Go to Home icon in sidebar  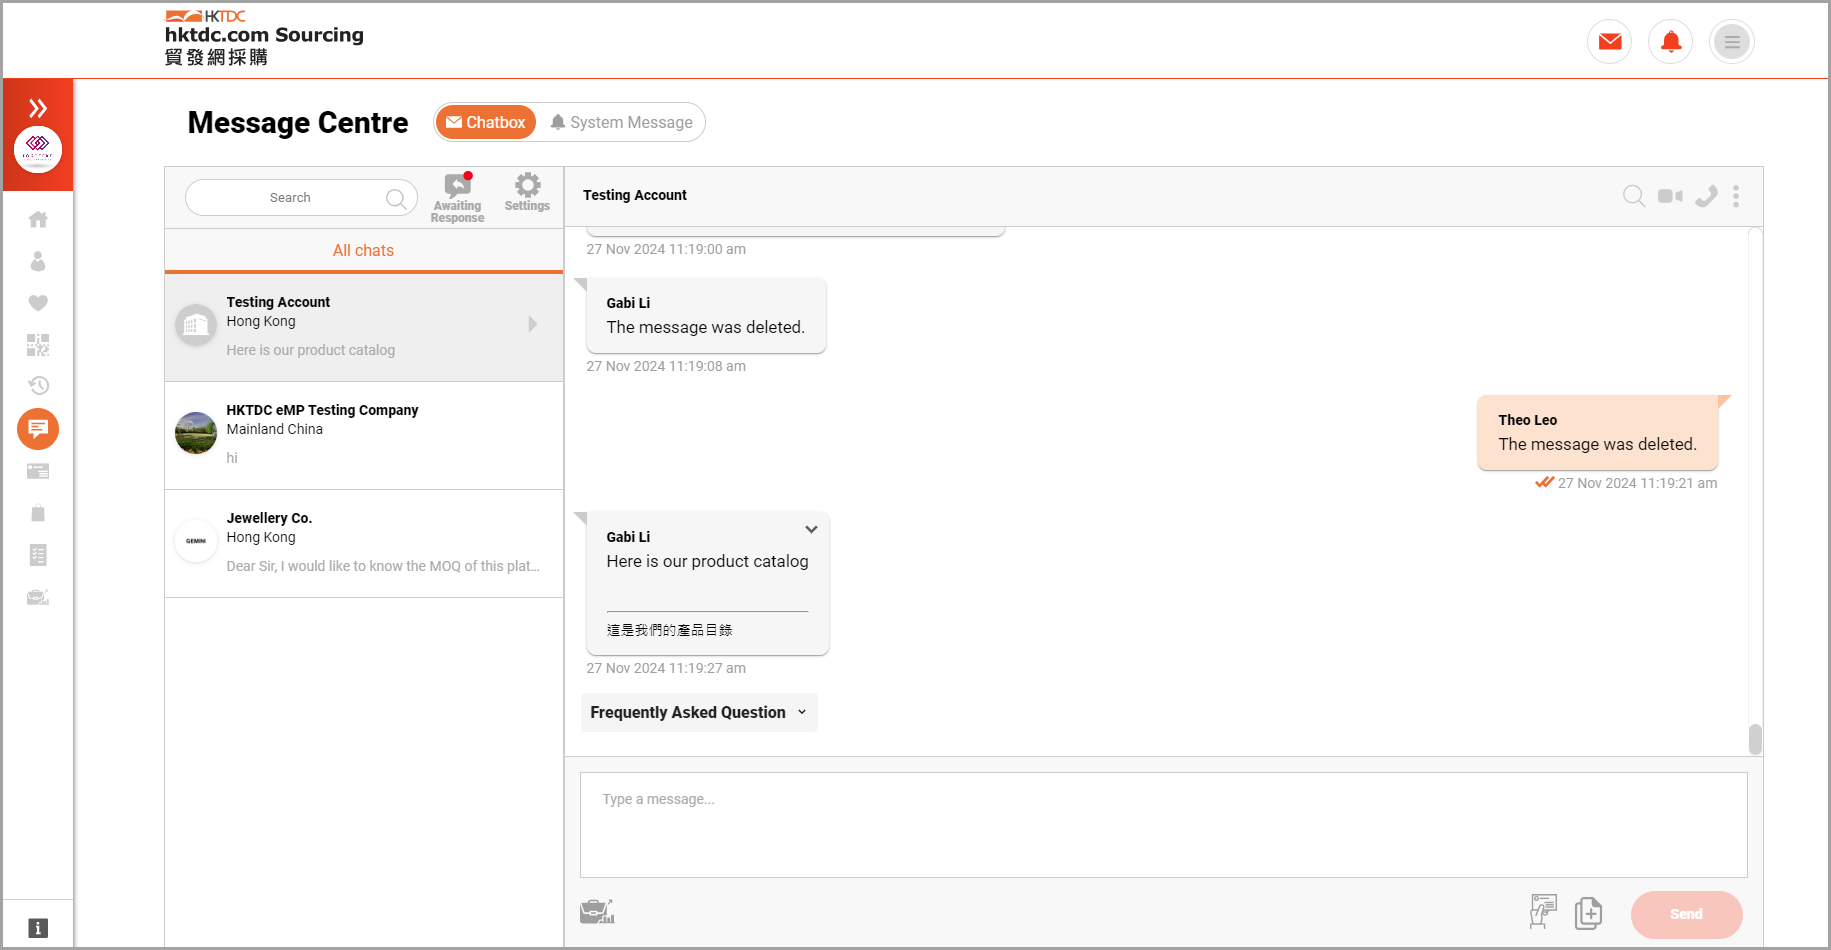(x=38, y=219)
